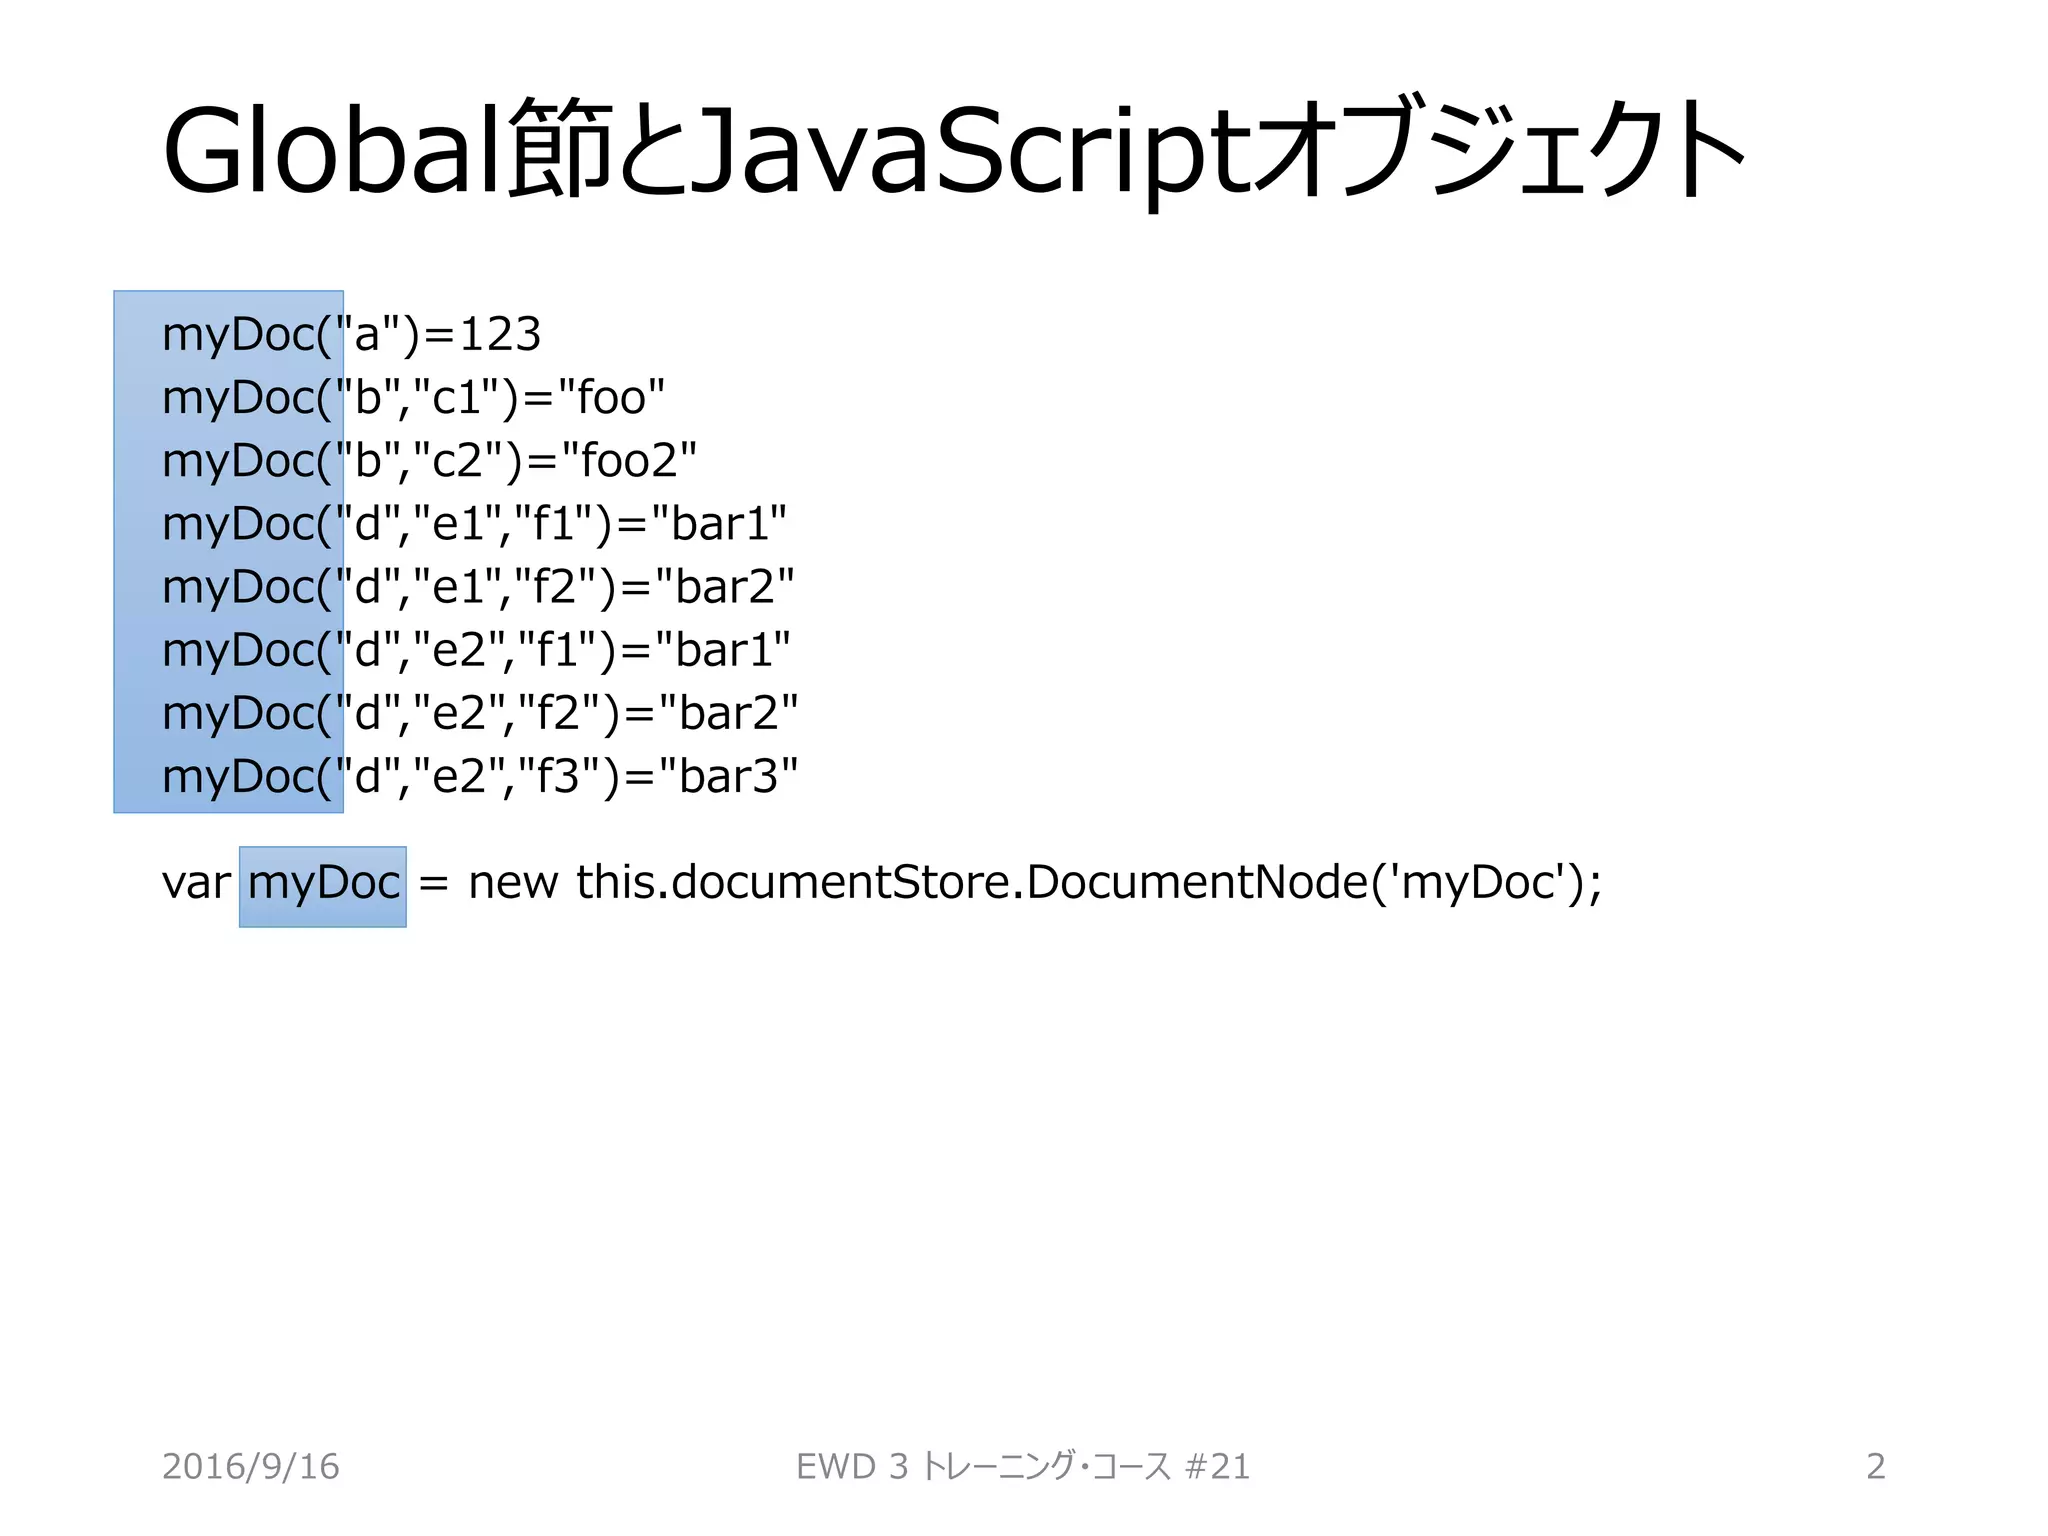Click the slide page number 2
The width and height of the screenshot is (2048, 1536).
(x=1875, y=1466)
